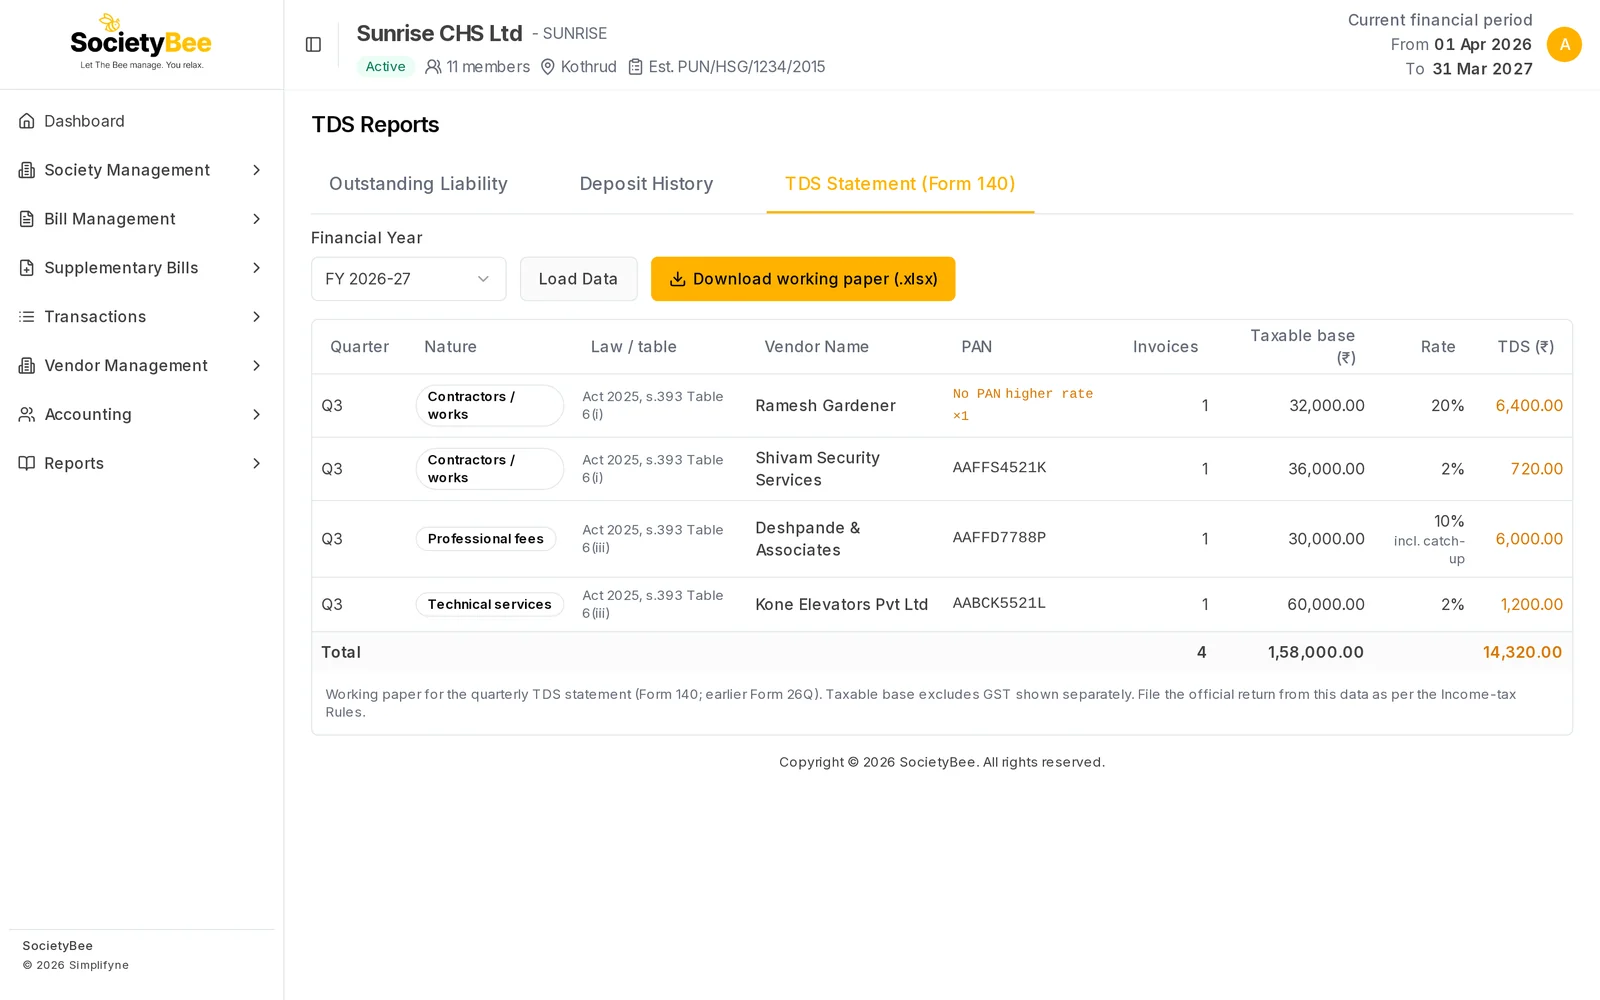Click the Accounting users icon
Image resolution: width=1600 pixels, height=1000 pixels.
pyautogui.click(x=27, y=414)
